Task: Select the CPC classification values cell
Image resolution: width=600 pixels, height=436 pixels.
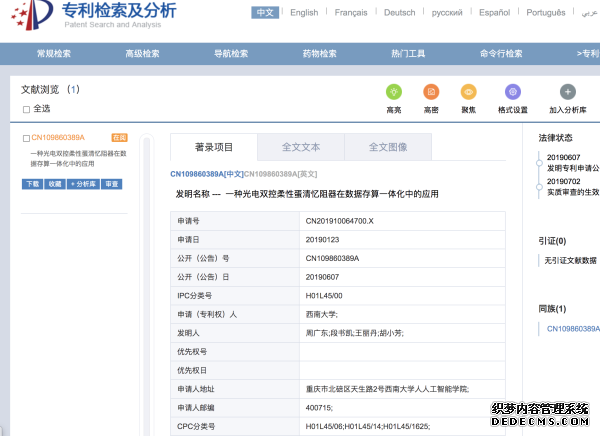Action: coord(402,427)
